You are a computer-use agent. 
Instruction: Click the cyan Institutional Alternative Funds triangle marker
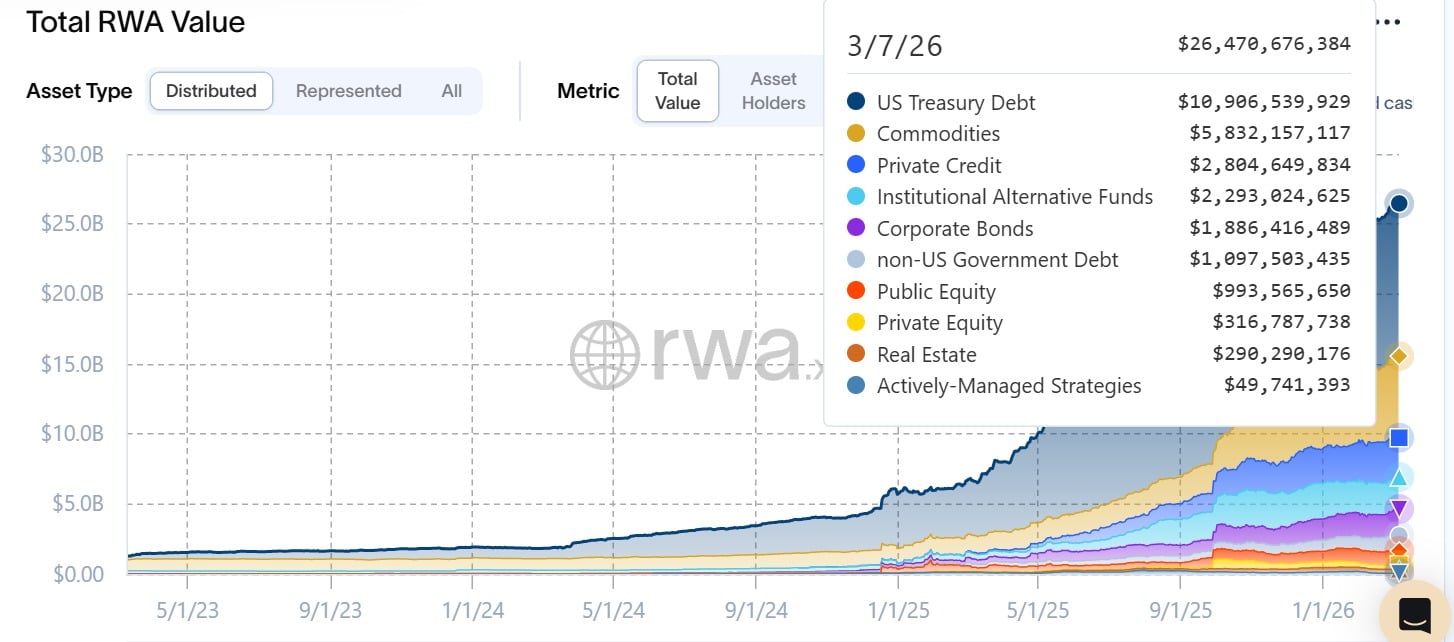point(1398,478)
